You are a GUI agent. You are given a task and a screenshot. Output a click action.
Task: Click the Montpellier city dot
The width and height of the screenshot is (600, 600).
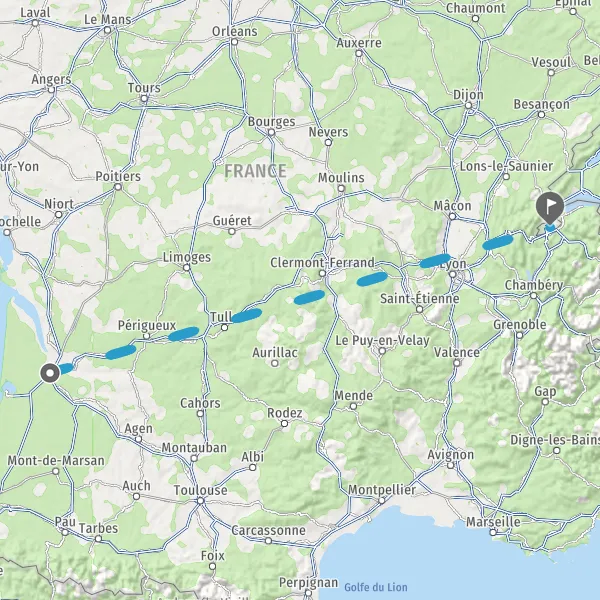tap(382, 501)
